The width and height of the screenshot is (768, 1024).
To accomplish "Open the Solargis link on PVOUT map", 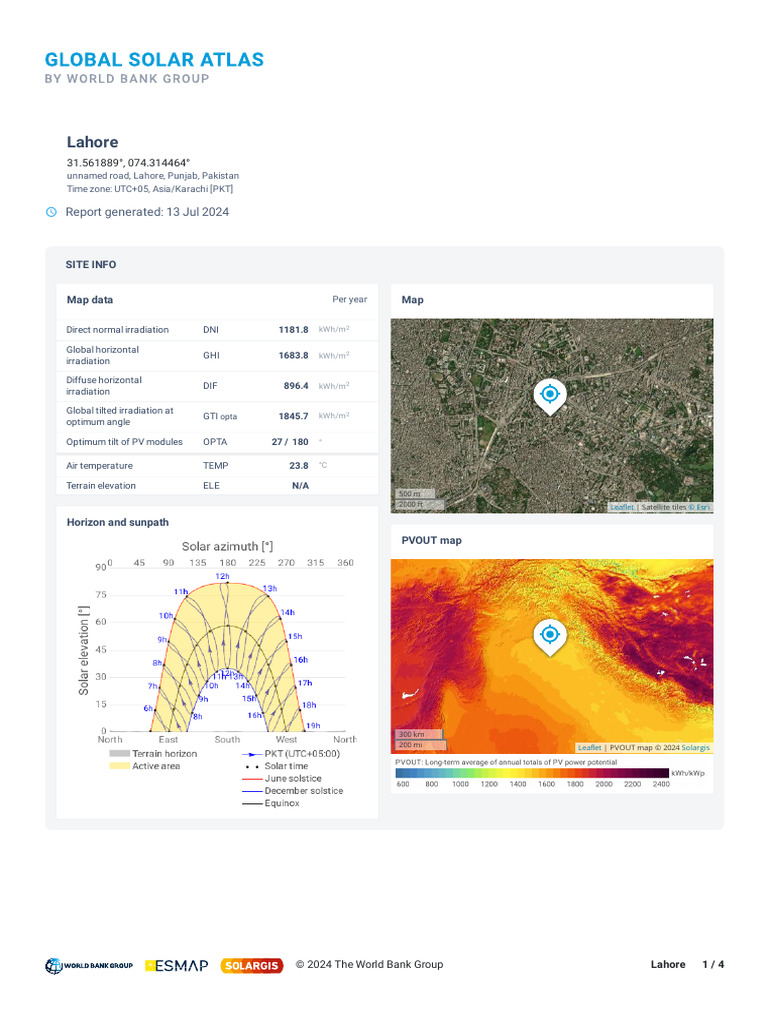I will [695, 748].
